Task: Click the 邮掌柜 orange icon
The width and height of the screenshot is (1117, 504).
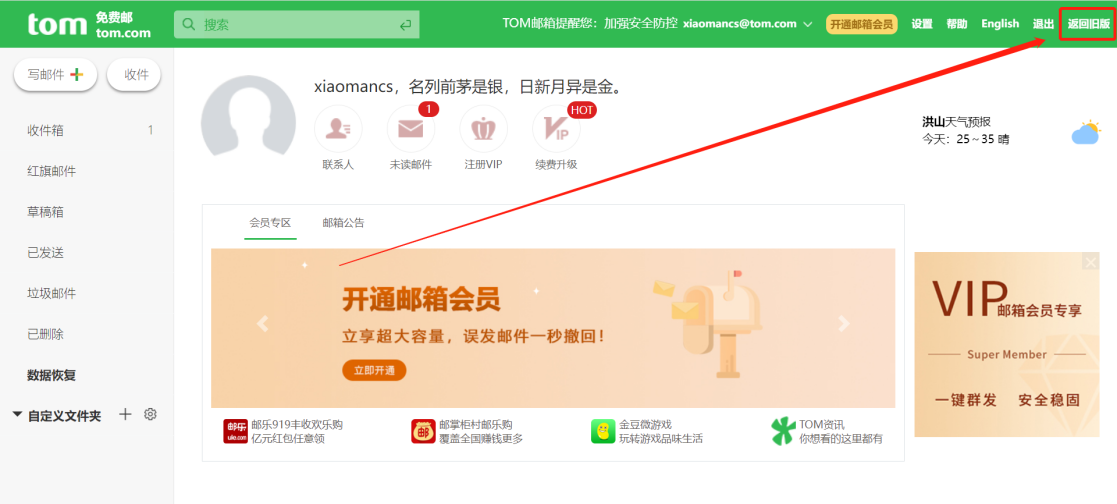Action: pos(423,431)
